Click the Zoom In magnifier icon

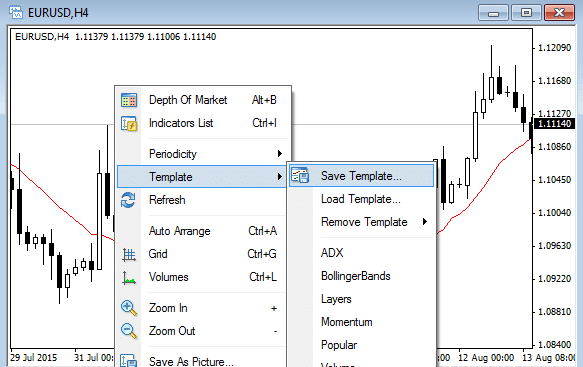coord(129,308)
